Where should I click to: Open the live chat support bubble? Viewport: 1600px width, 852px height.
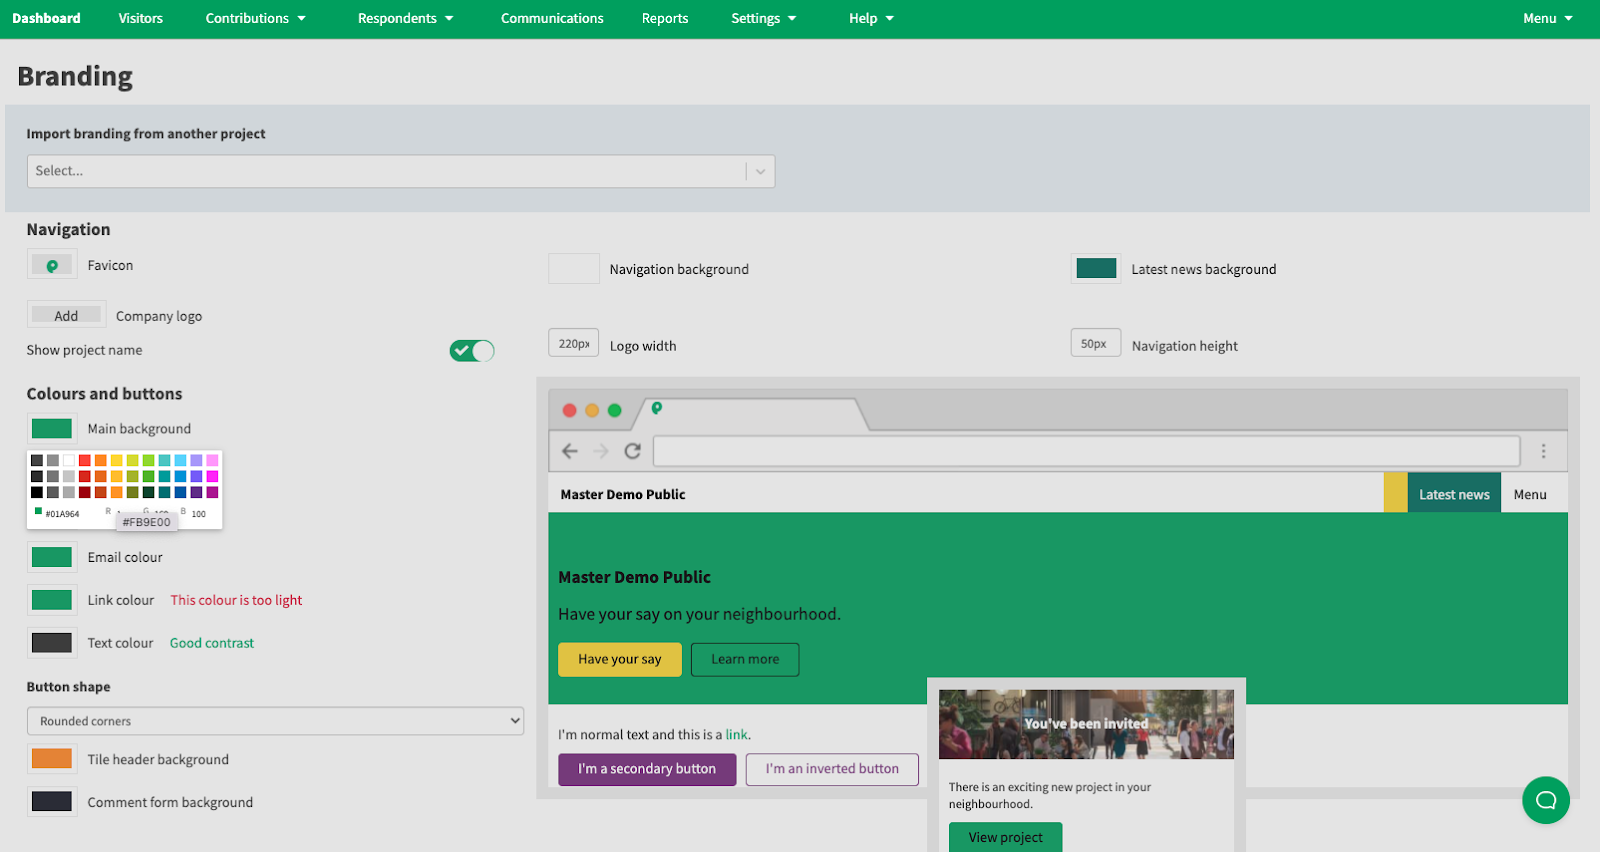(1545, 800)
